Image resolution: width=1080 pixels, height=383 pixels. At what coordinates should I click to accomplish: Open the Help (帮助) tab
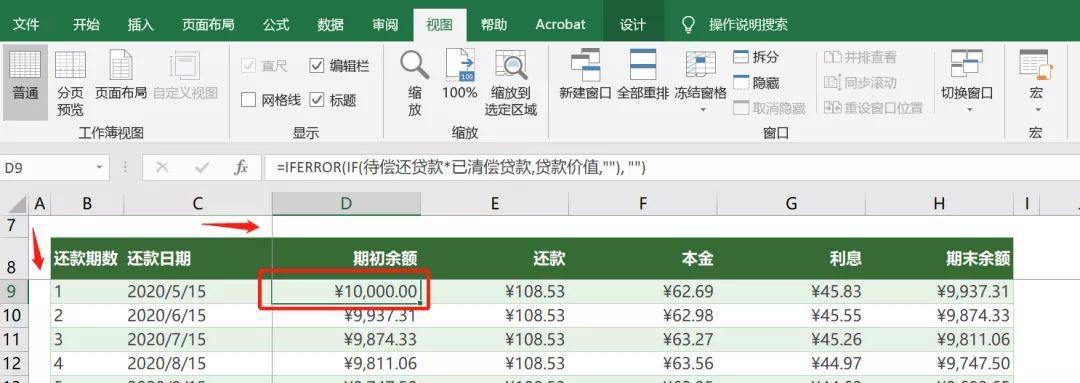494,25
